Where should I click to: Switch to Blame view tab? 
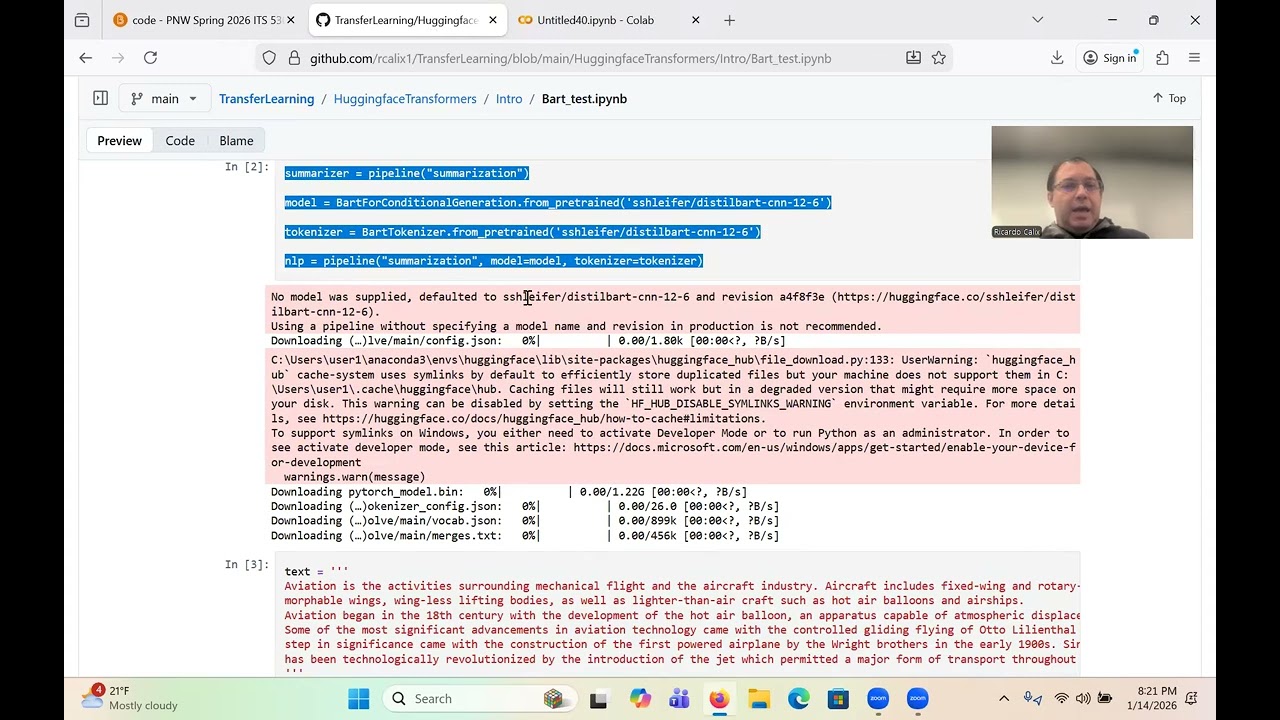pyautogui.click(x=236, y=141)
